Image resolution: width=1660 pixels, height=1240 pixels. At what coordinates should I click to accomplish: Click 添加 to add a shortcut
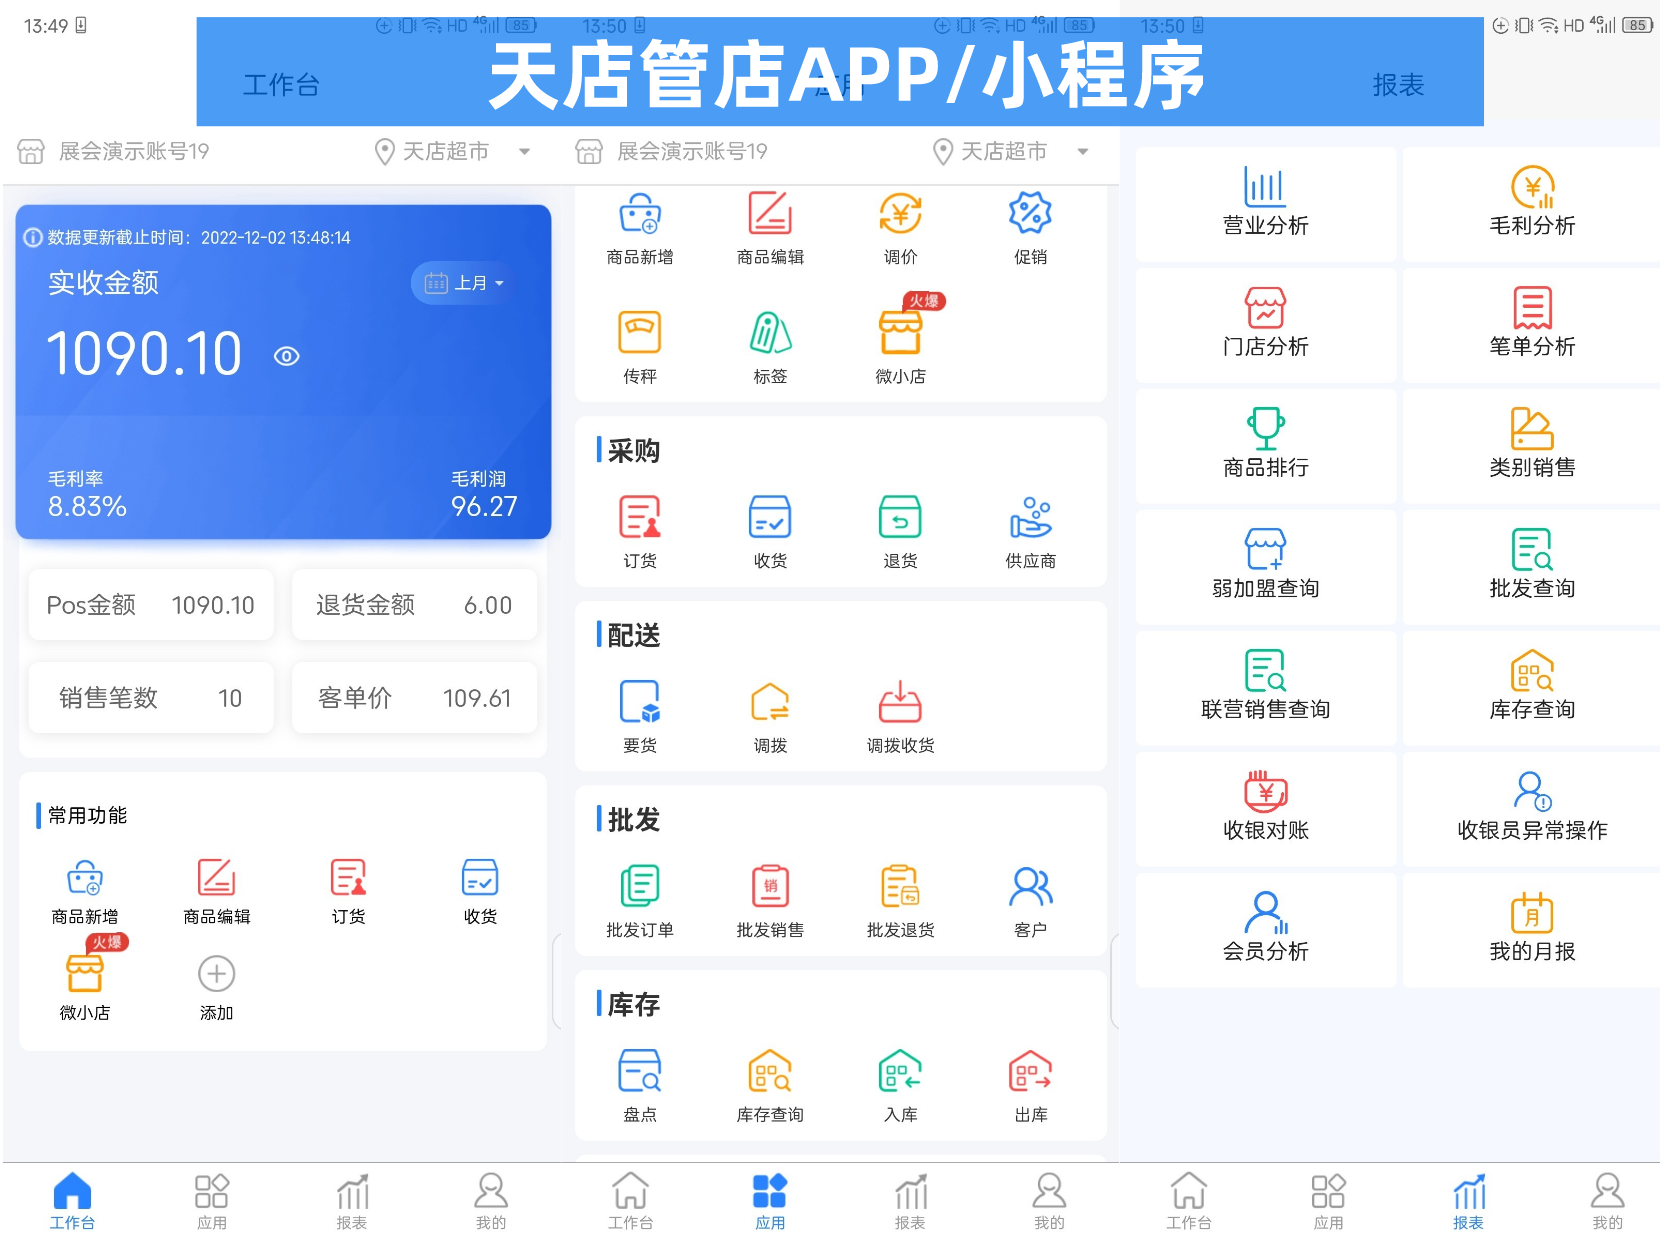215,987
